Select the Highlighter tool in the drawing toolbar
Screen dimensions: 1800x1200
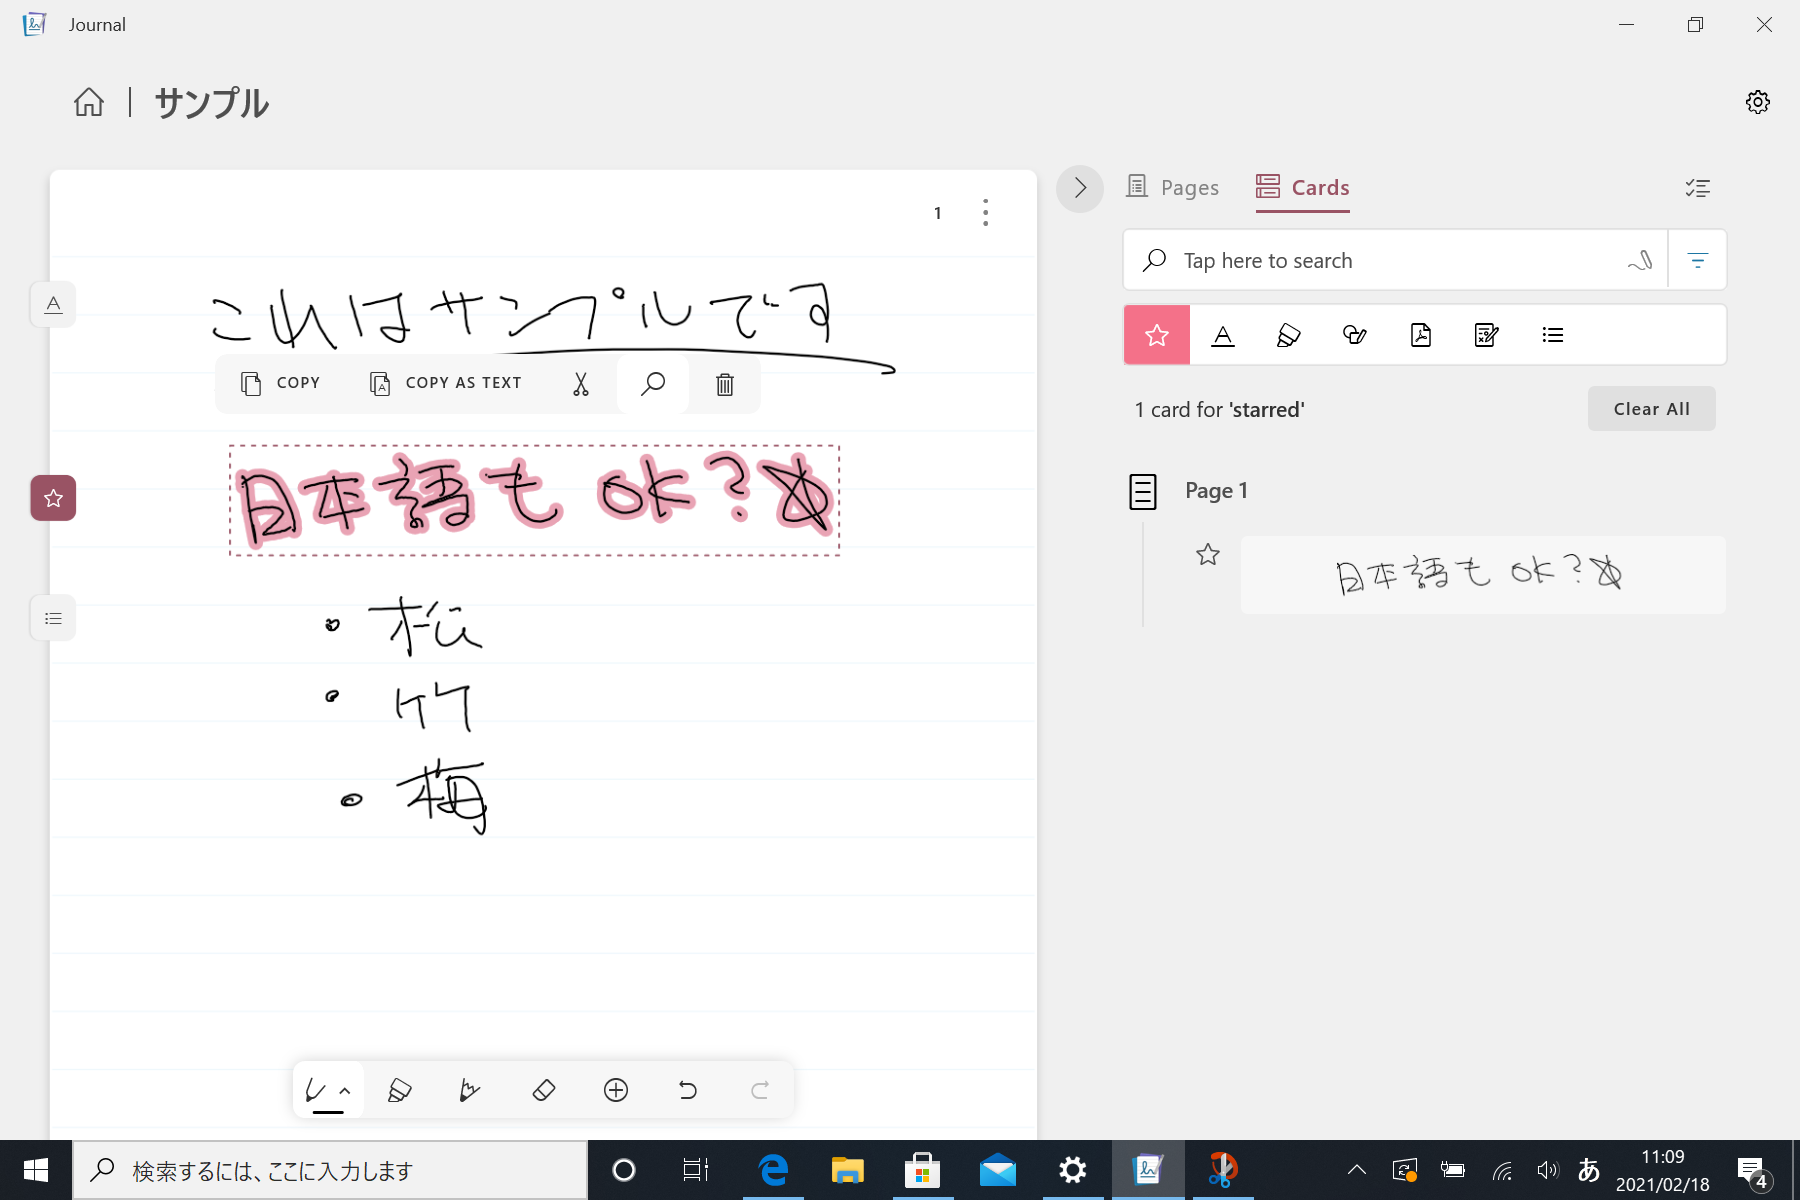tap(399, 1090)
